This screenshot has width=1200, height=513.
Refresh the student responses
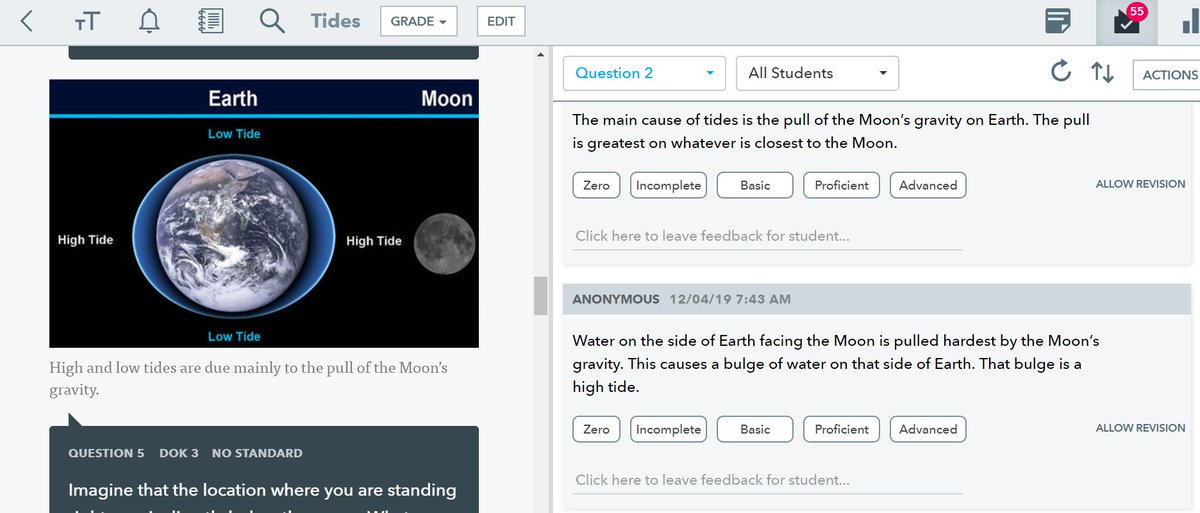pos(1061,71)
